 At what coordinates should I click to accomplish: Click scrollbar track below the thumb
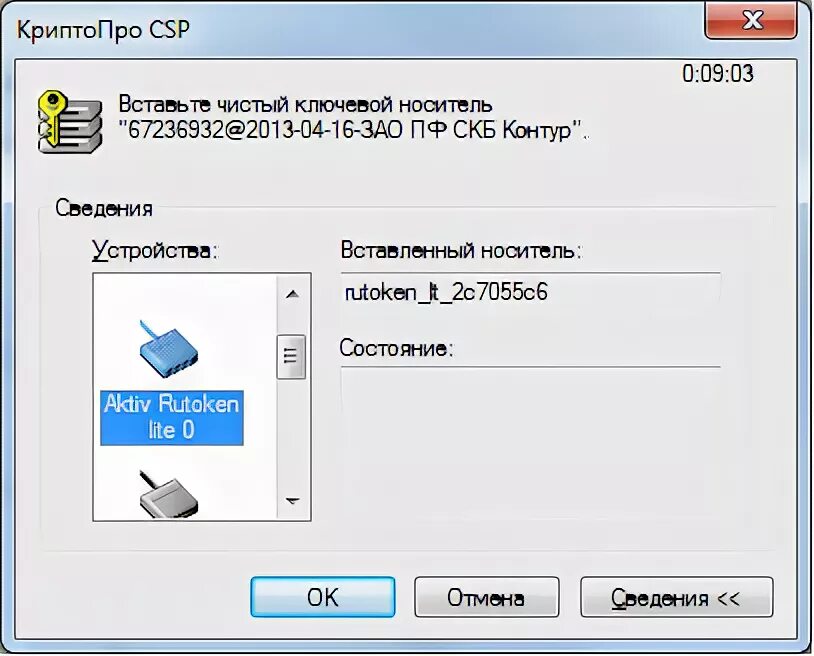coord(292,432)
